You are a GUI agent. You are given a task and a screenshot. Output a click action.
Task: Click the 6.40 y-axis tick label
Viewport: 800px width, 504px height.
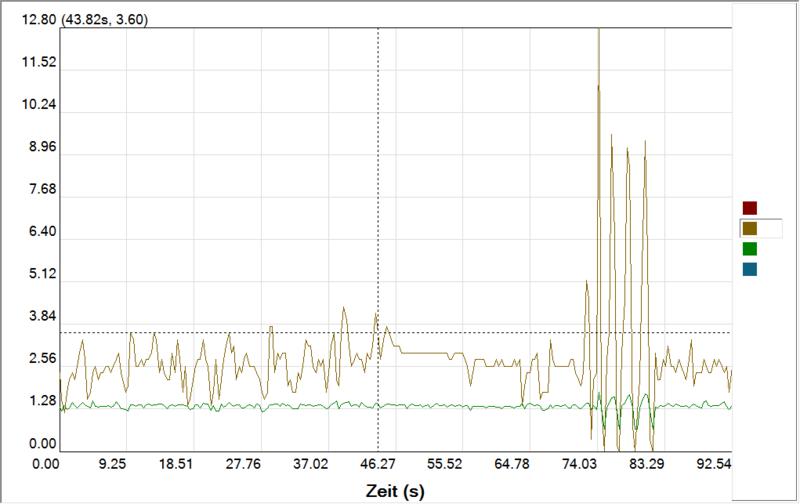click(x=18, y=232)
